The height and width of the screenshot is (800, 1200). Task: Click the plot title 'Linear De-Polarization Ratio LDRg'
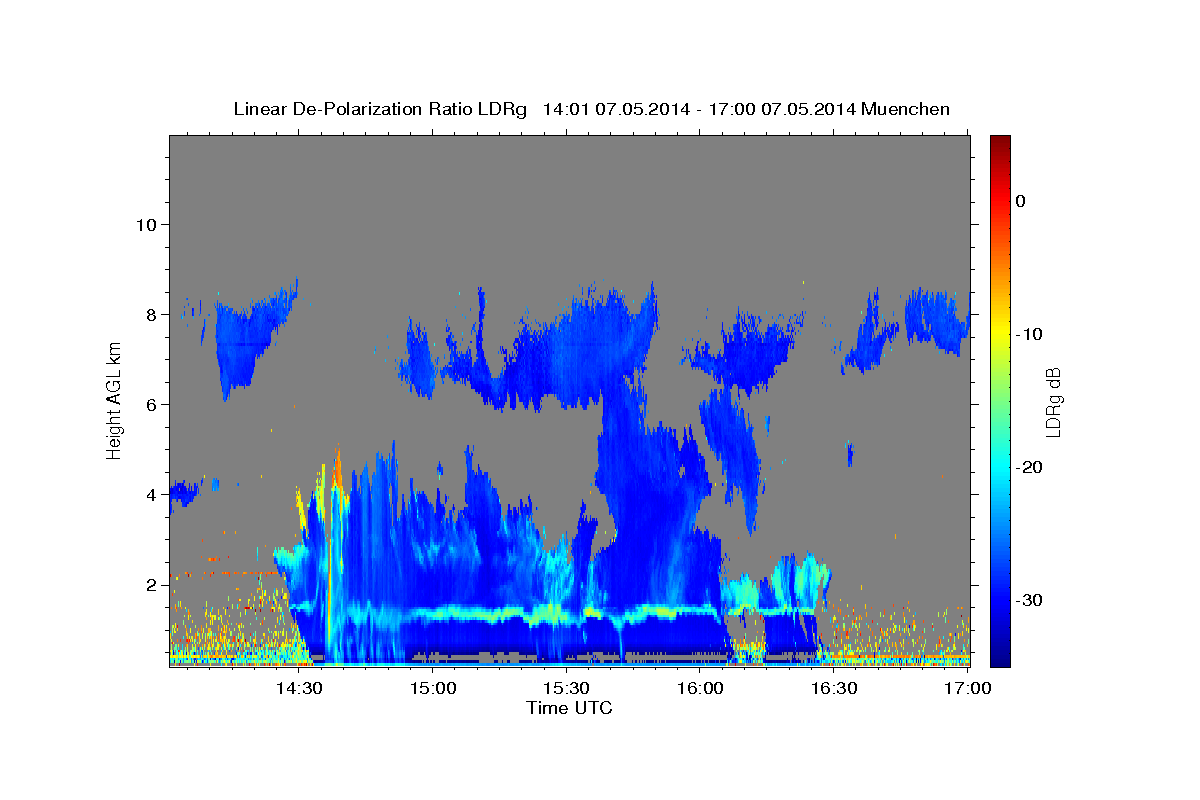pyautogui.click(x=380, y=109)
